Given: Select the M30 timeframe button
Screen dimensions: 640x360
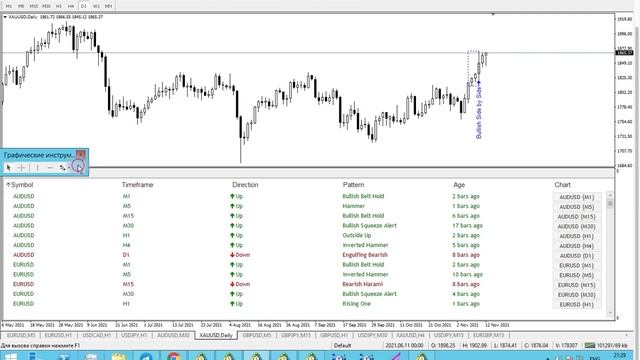Looking at the screenshot, I should click(47, 6).
